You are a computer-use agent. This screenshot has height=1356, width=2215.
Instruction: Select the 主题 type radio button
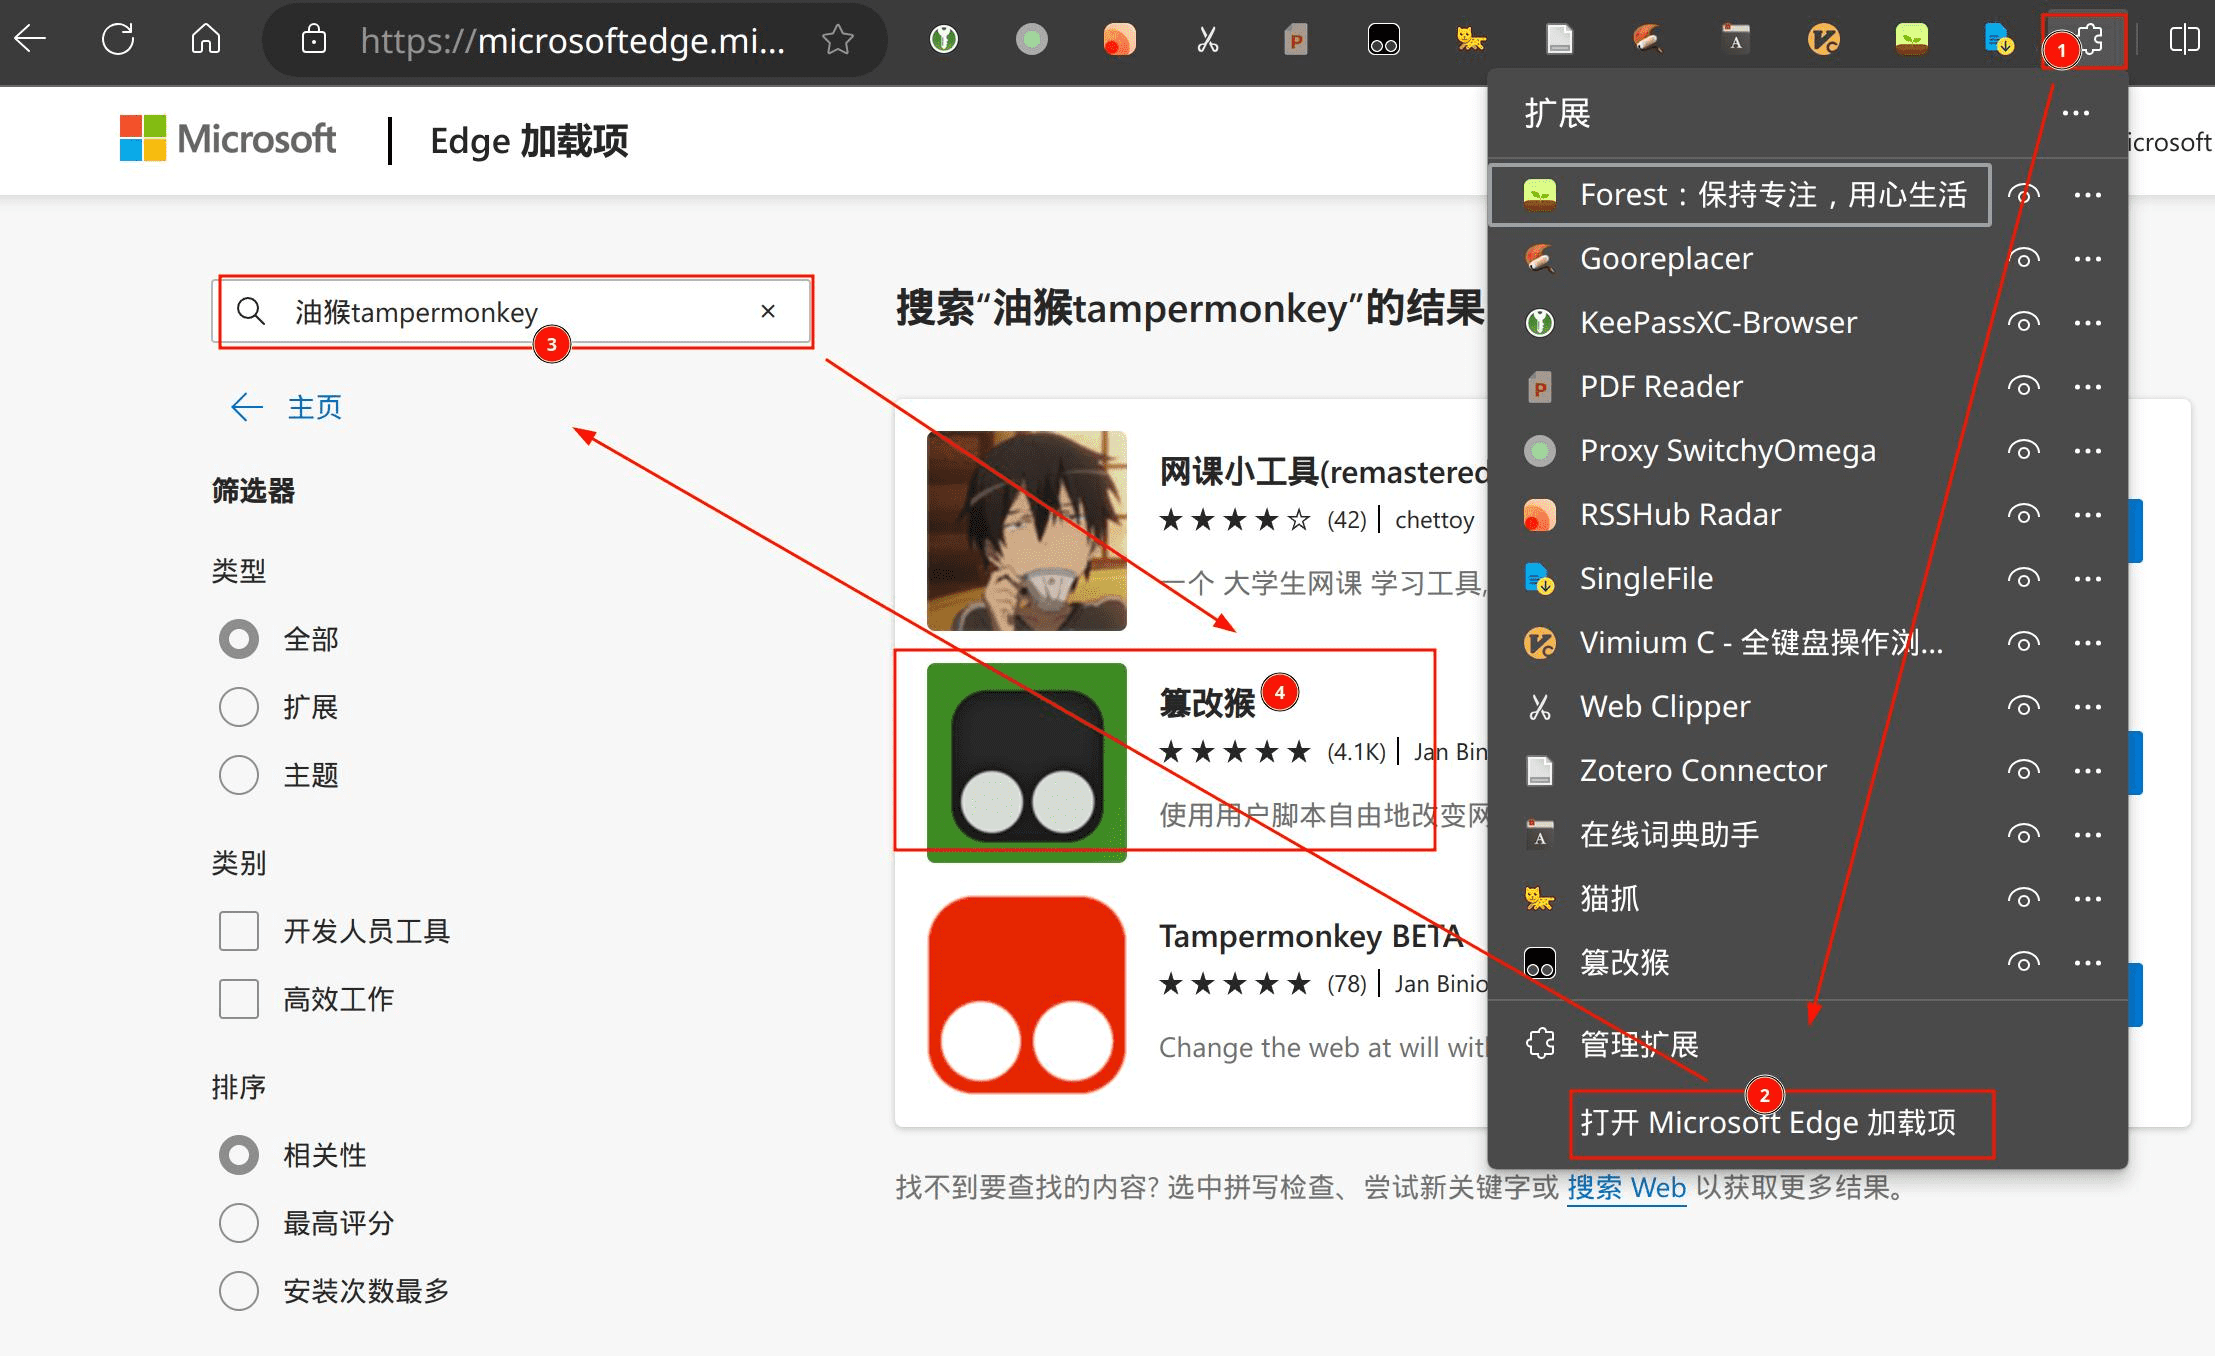(239, 775)
